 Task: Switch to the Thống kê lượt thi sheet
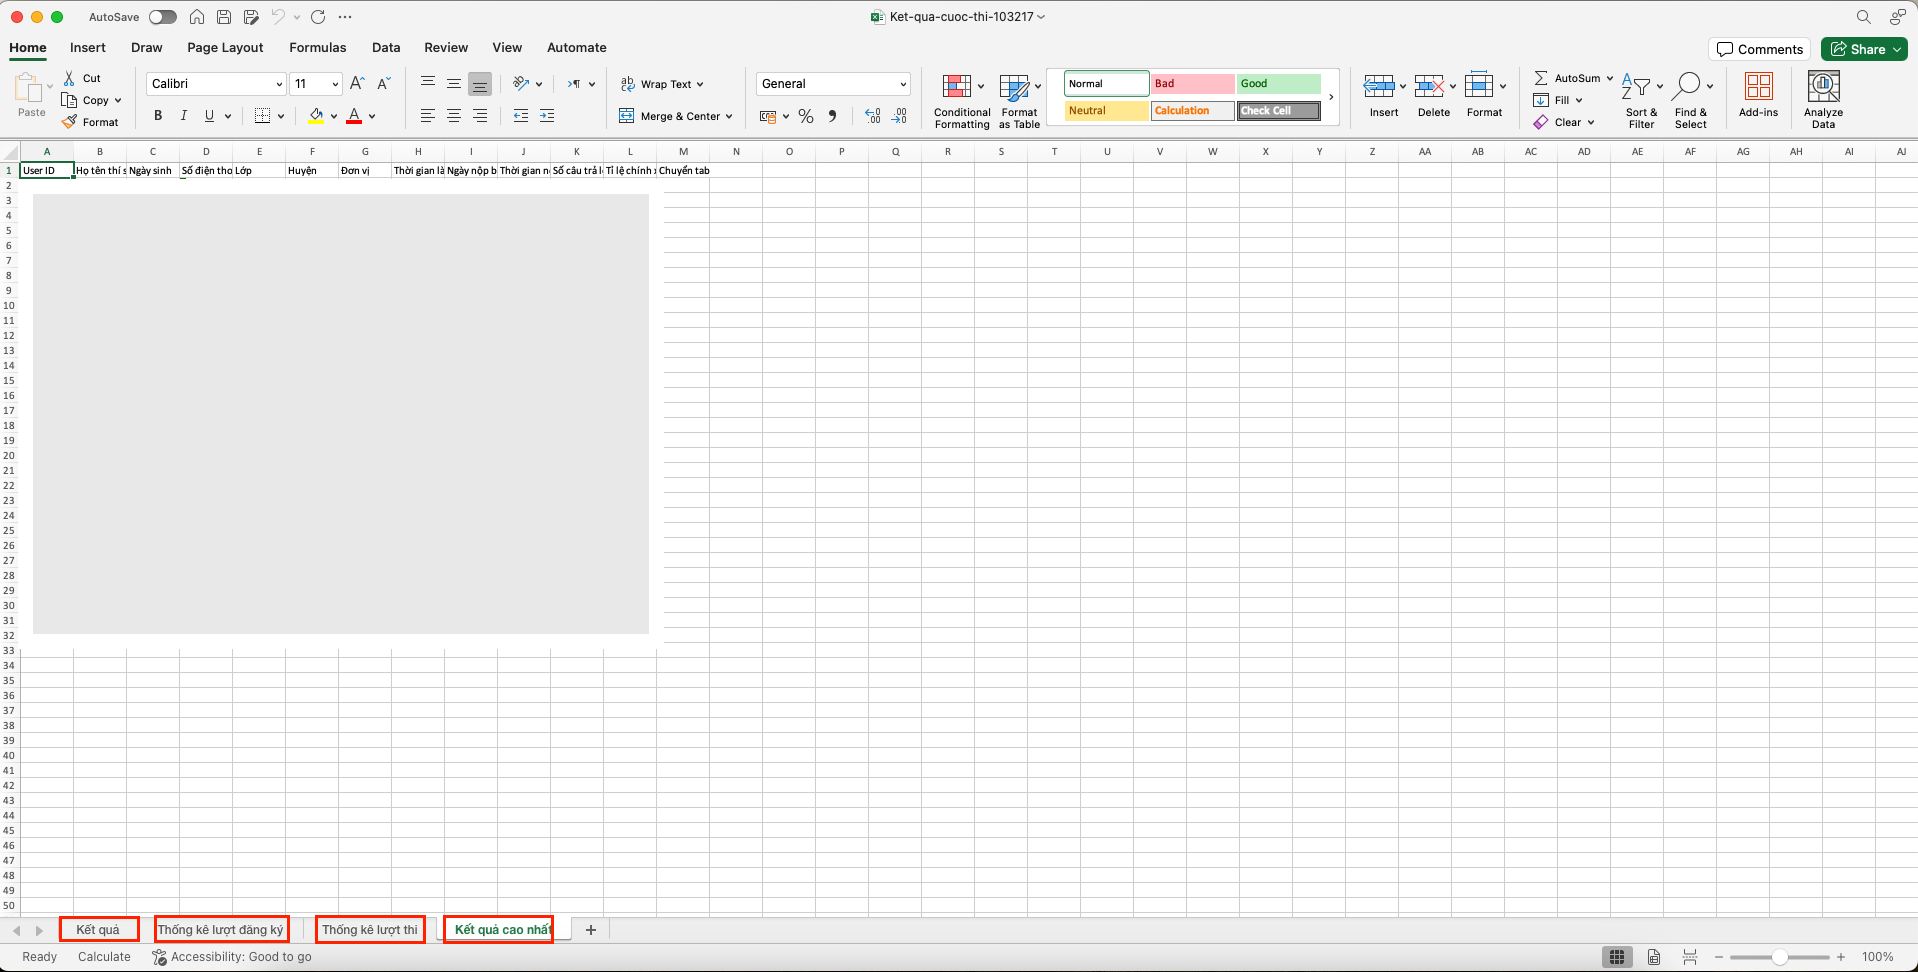click(x=370, y=929)
